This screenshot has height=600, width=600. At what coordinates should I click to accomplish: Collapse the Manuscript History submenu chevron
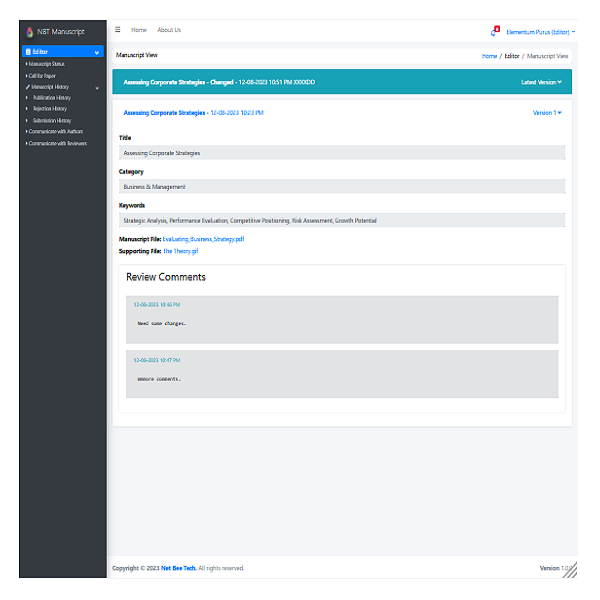coord(97,88)
